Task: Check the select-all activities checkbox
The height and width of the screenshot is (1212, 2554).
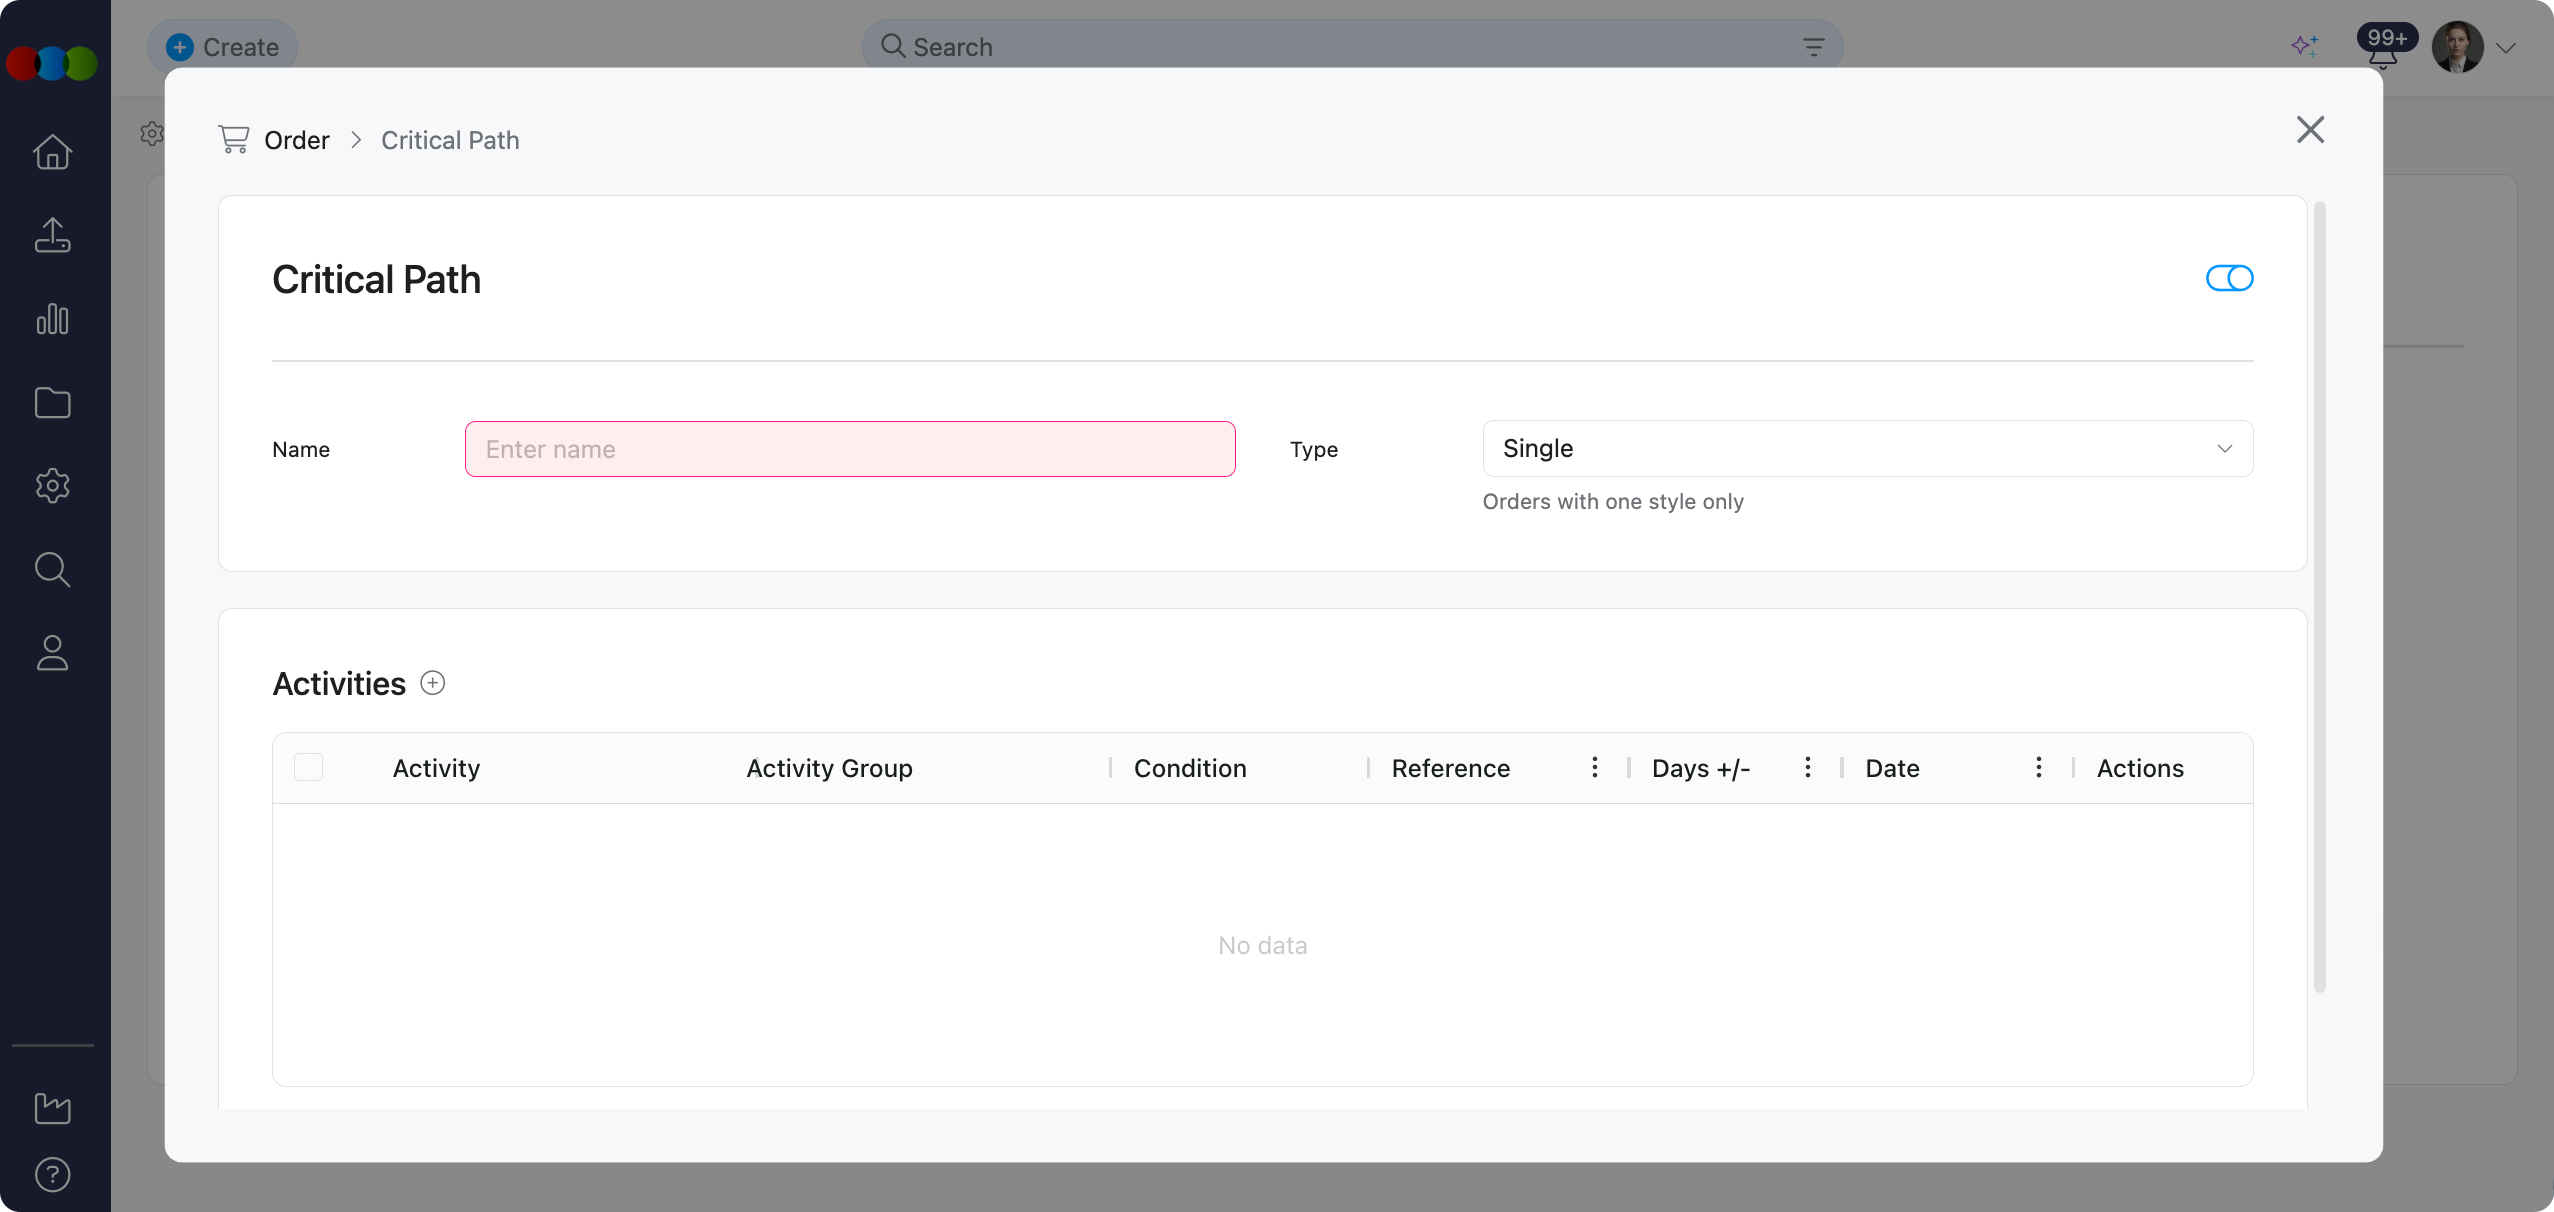Action: coord(308,767)
